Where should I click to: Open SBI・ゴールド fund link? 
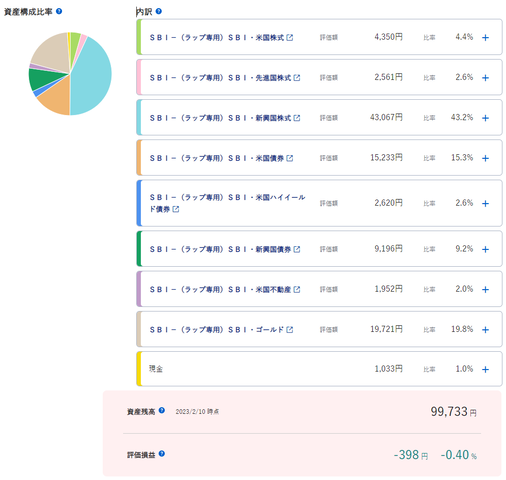click(217, 329)
